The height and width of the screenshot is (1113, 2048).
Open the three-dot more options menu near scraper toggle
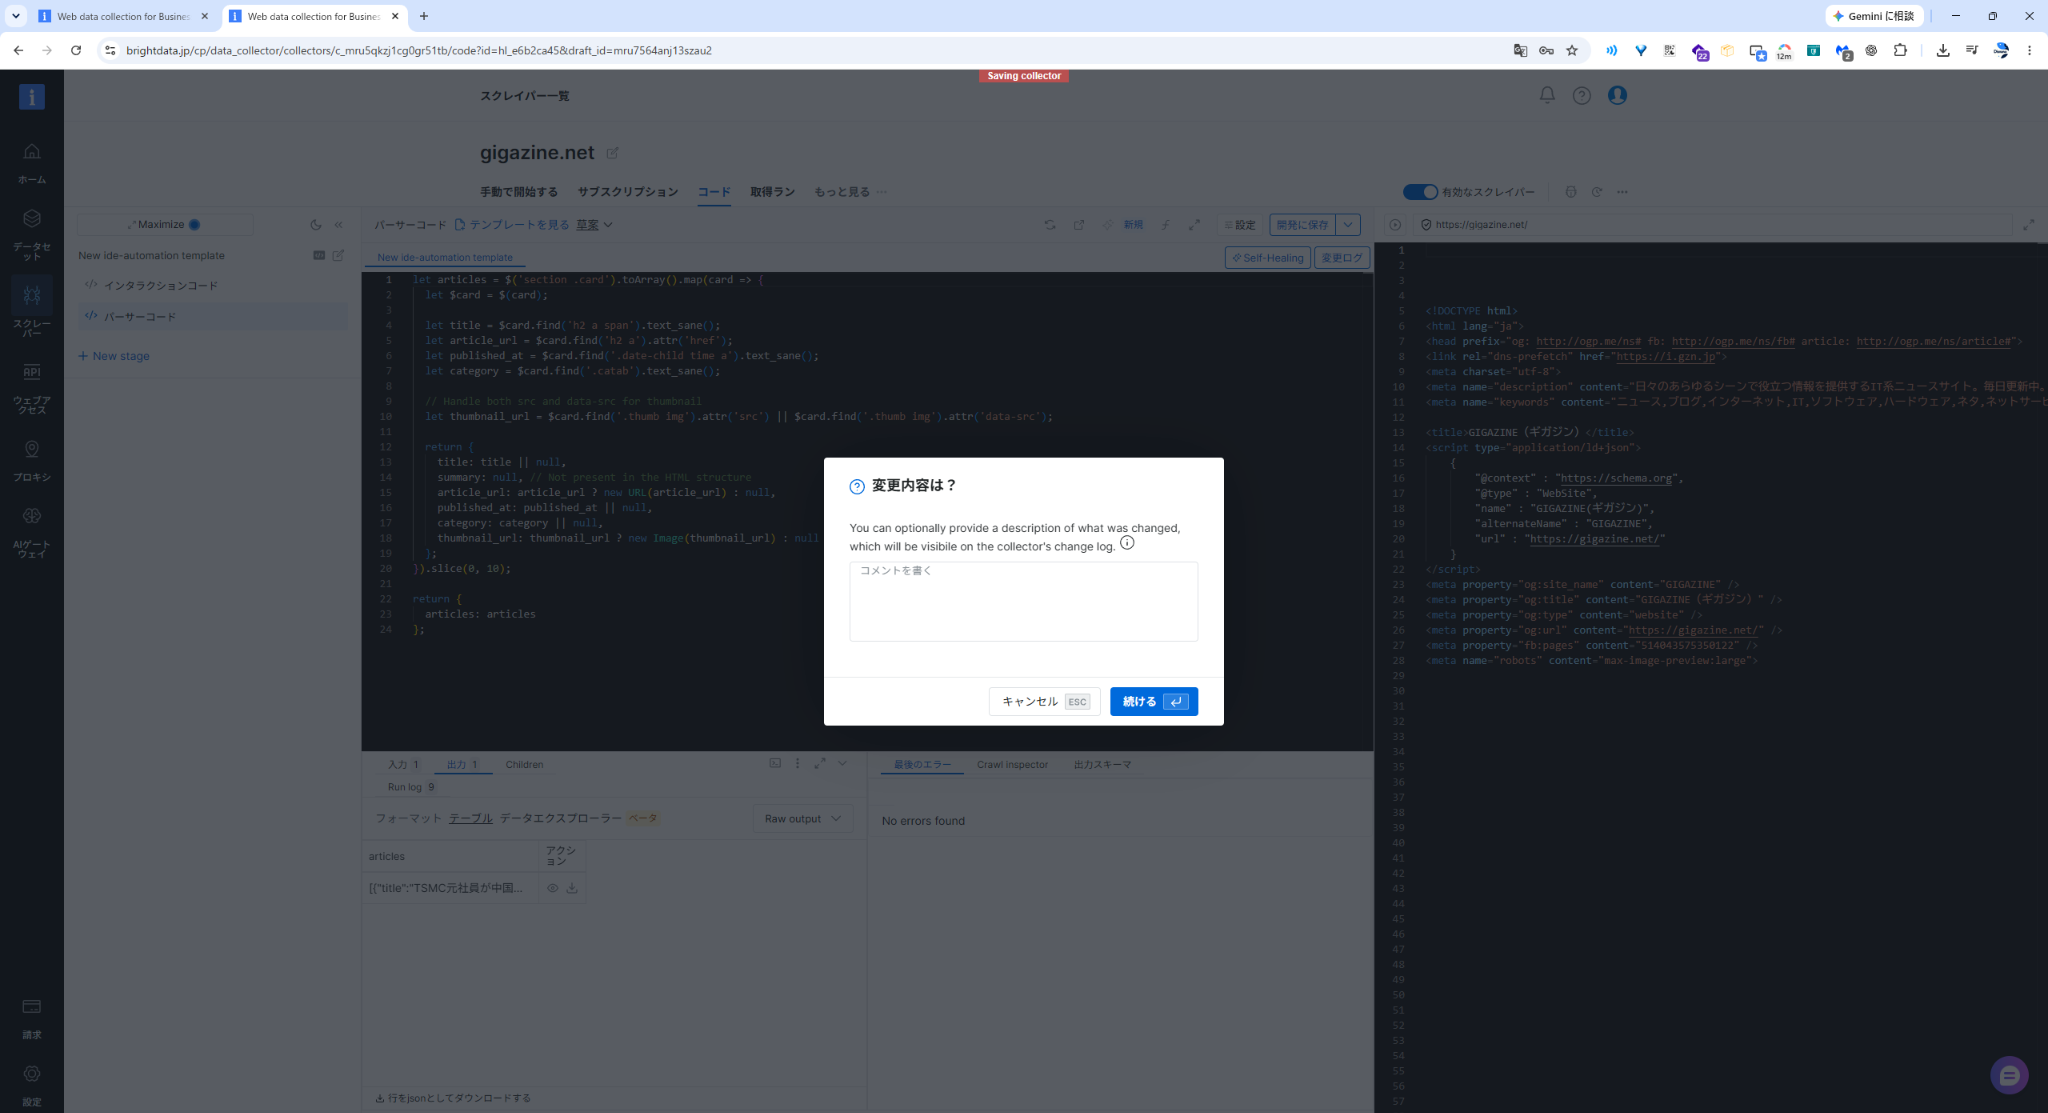pos(1622,192)
